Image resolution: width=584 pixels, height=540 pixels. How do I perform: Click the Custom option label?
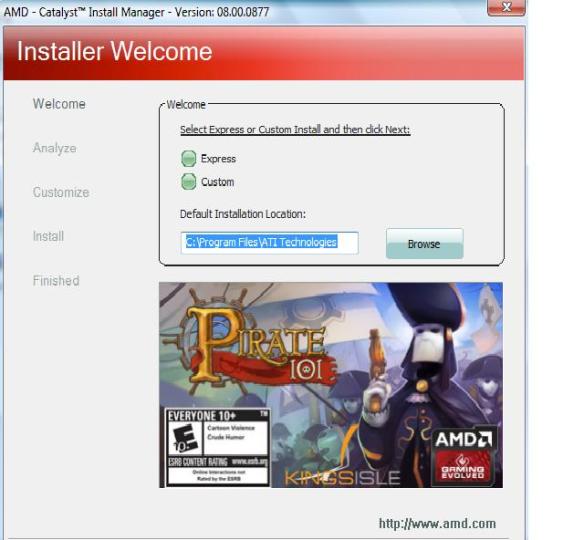coord(218,182)
